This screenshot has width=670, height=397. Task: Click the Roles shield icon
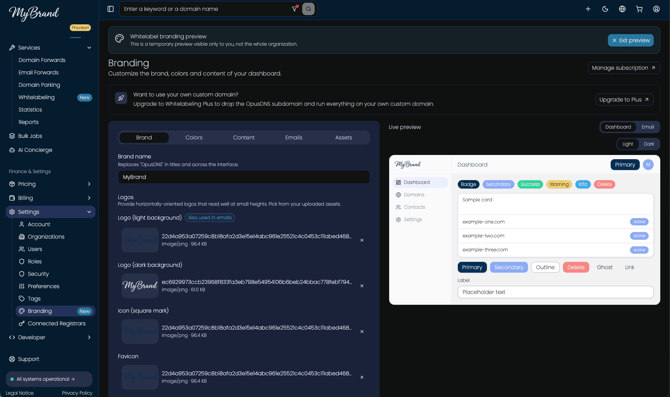[22, 262]
